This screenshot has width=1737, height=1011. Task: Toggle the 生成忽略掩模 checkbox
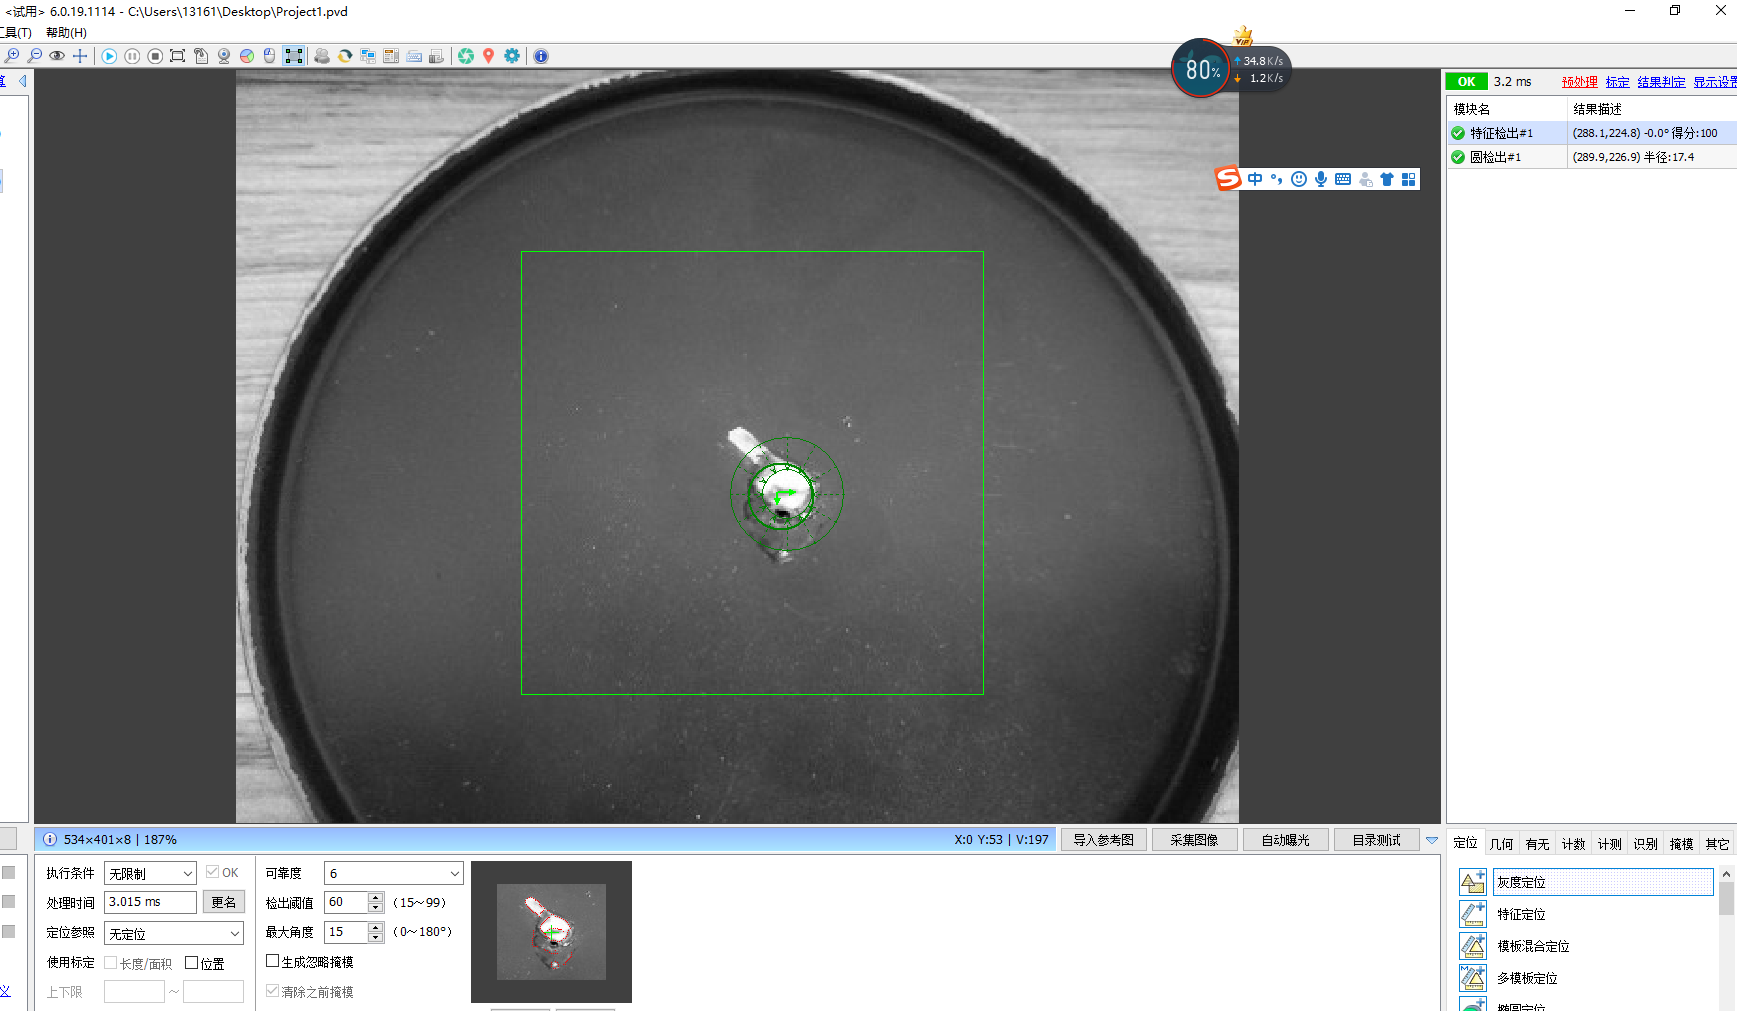[x=272, y=961]
